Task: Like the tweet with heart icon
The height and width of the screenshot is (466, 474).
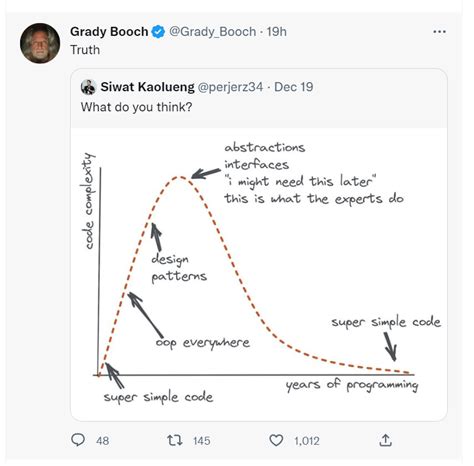Action: point(276,441)
